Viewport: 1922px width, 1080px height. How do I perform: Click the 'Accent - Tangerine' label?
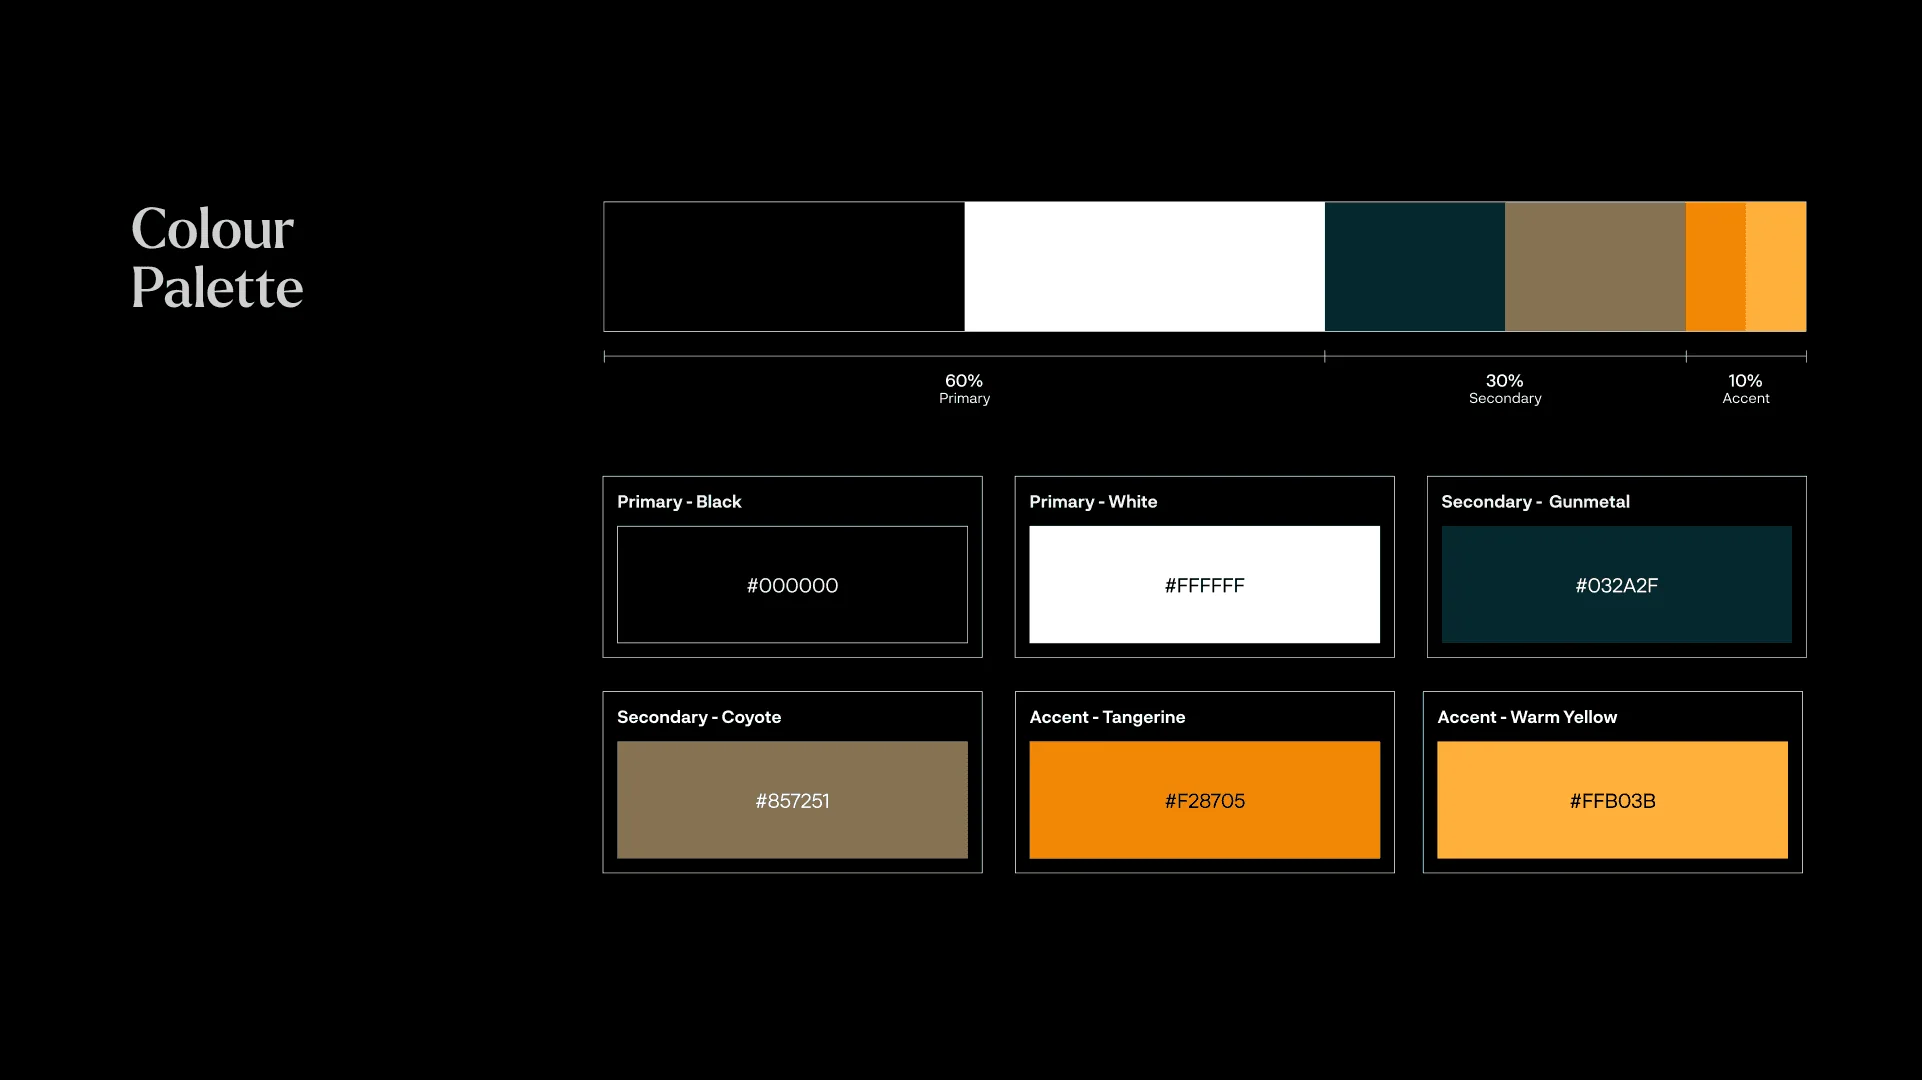[1107, 717]
